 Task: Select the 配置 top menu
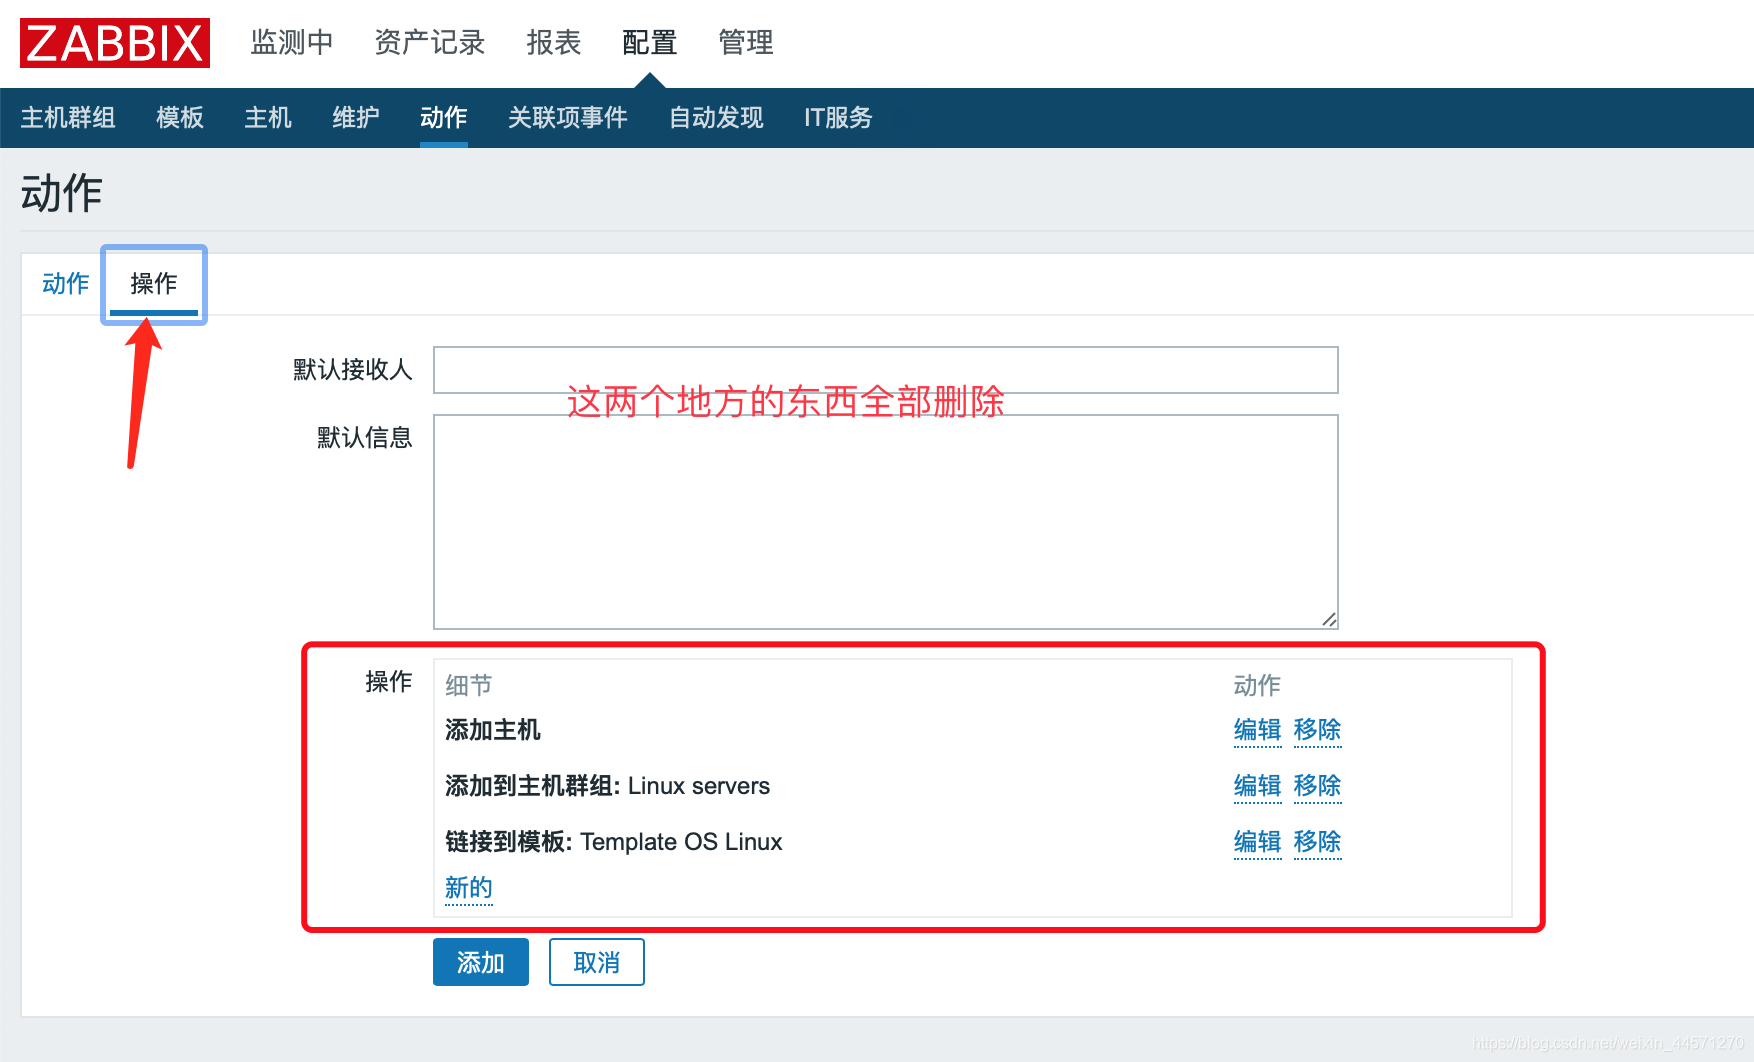point(650,42)
